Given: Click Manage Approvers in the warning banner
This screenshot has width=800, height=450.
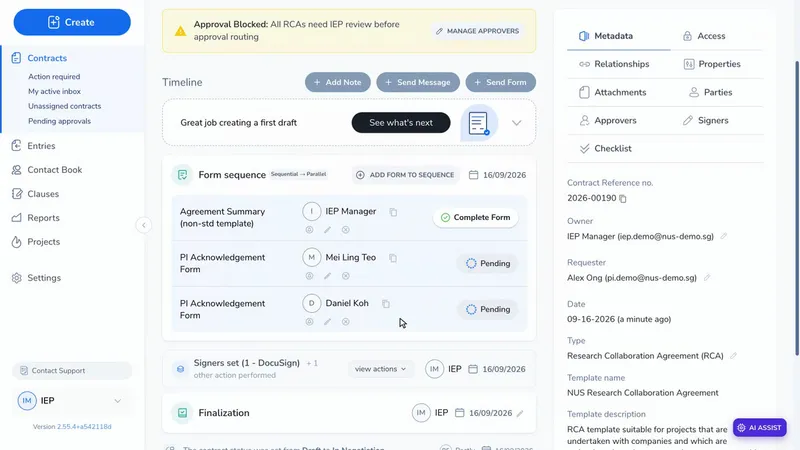Looking at the screenshot, I should click(478, 31).
